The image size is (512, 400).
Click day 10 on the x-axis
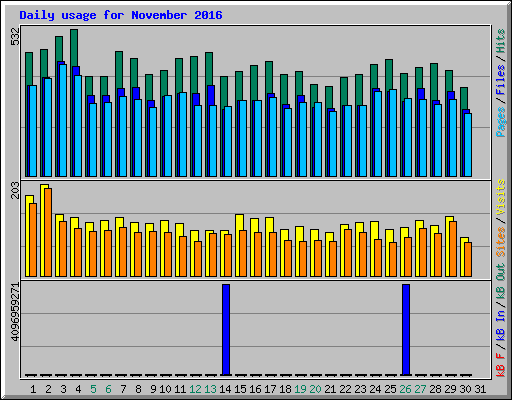pos(165,389)
